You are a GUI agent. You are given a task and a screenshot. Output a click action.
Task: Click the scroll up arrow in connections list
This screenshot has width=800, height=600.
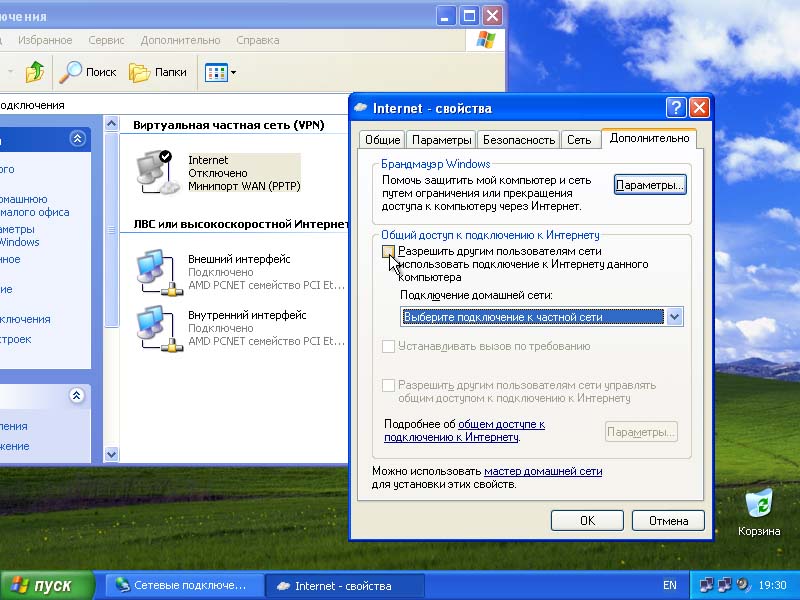pos(111,123)
